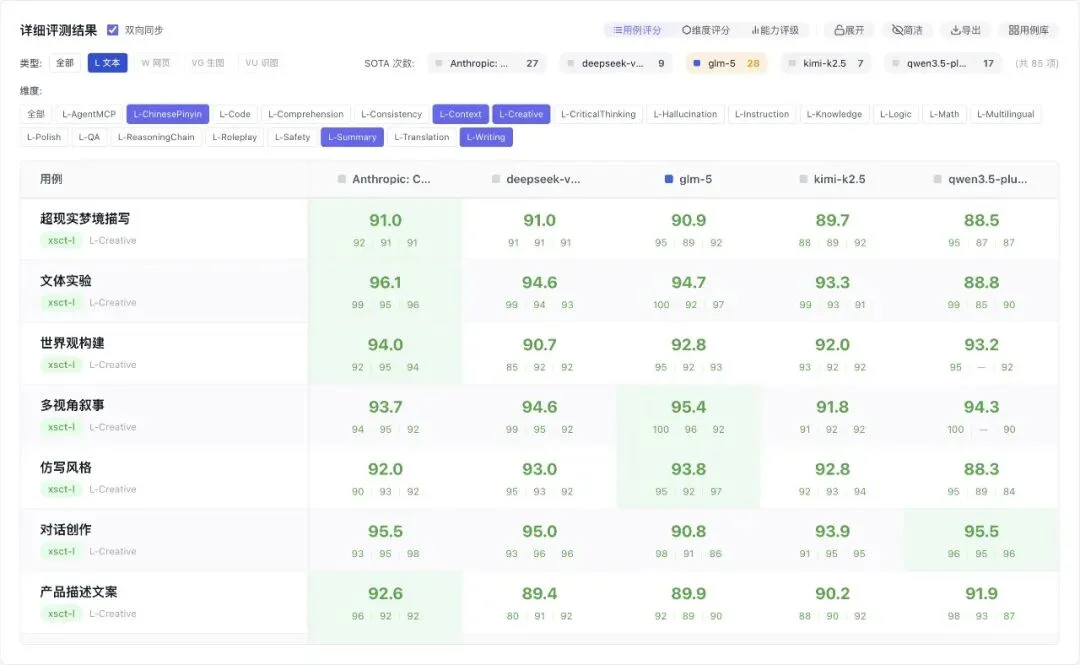Select the 全部 type filter
The width and height of the screenshot is (1080, 665).
65,63
